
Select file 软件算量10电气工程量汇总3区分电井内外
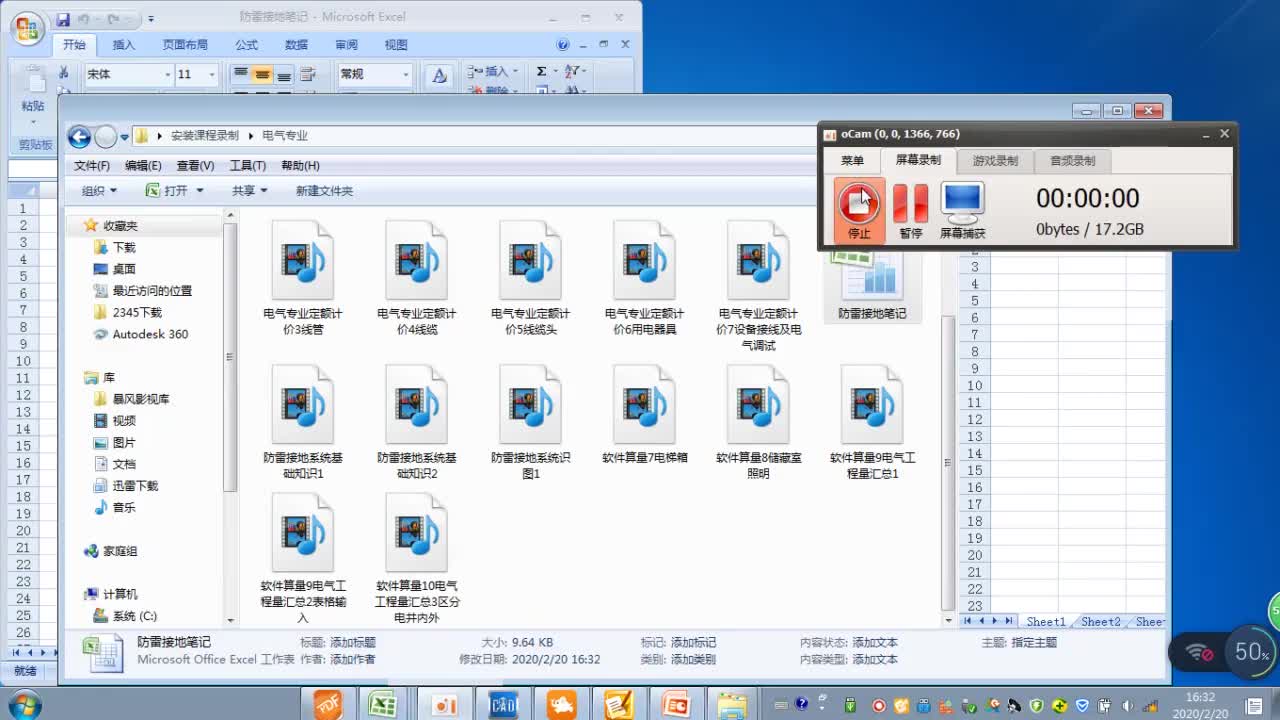coord(417,558)
